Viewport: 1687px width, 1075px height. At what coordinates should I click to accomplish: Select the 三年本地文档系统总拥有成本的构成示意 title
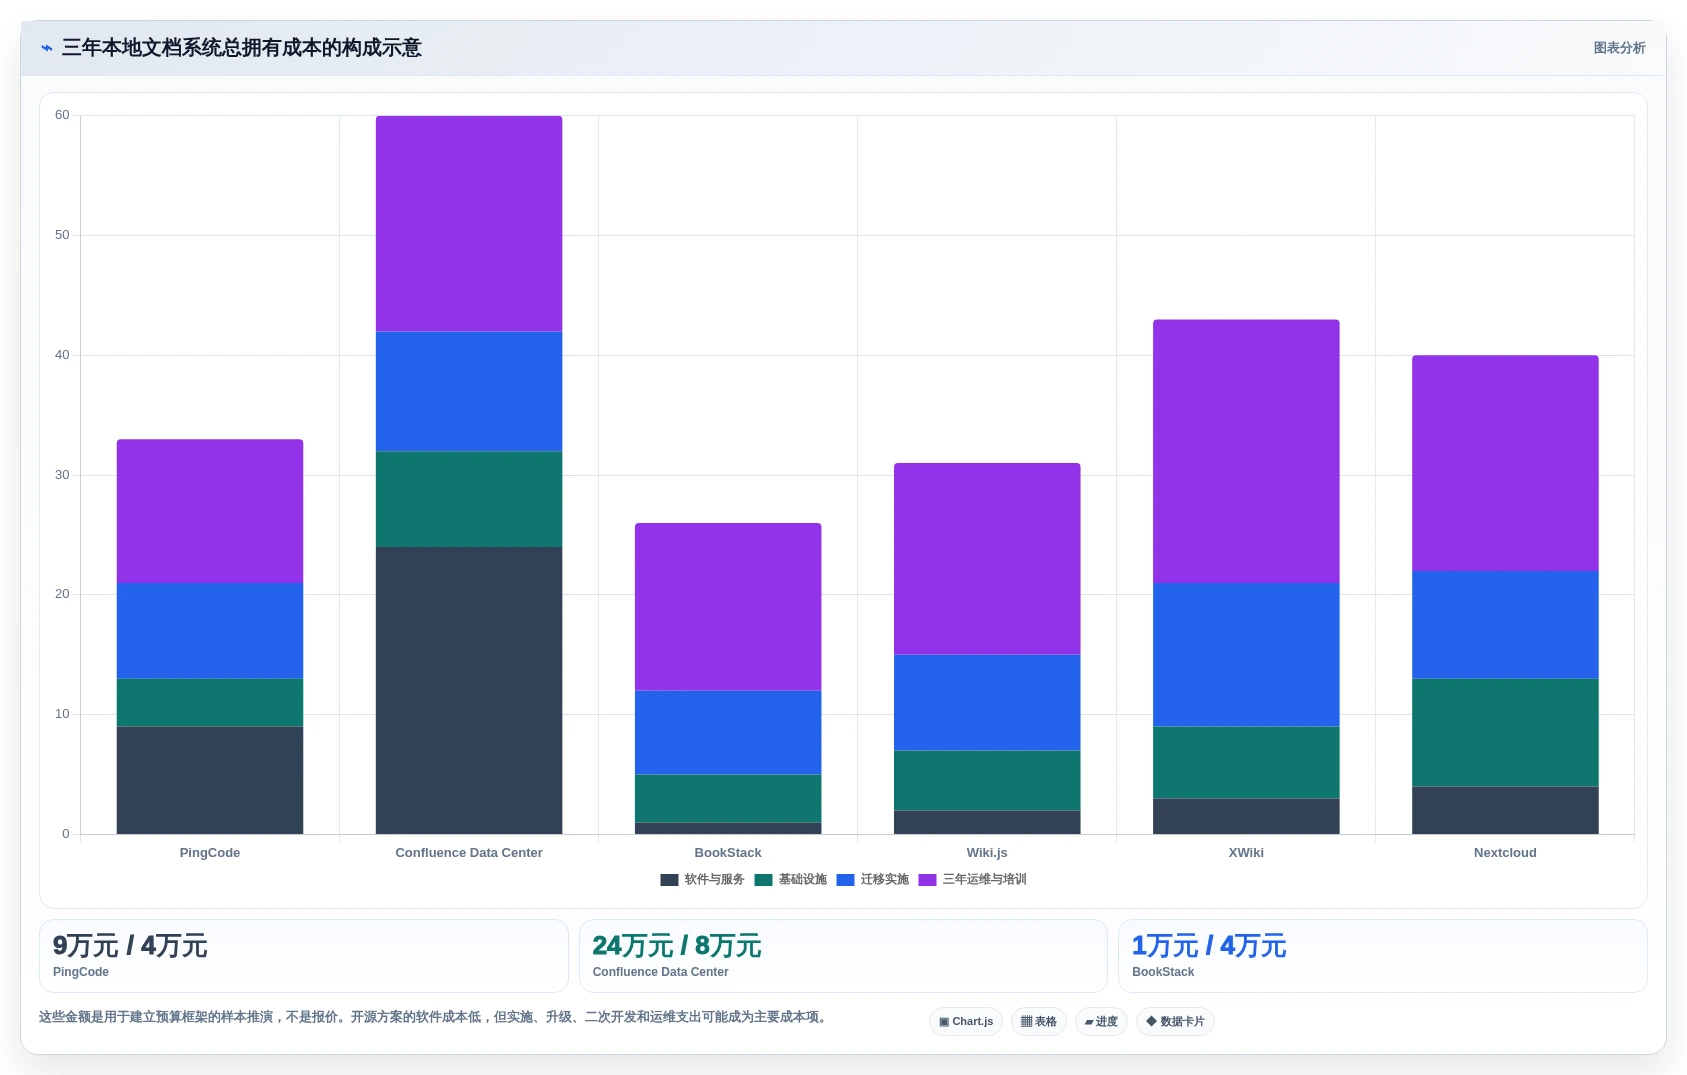pyautogui.click(x=241, y=48)
